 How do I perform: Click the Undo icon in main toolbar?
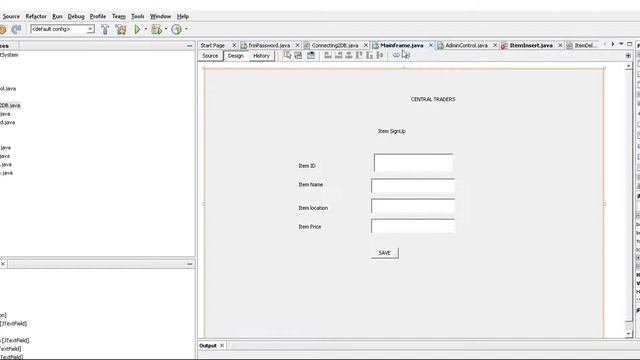pyautogui.click(x=2, y=29)
